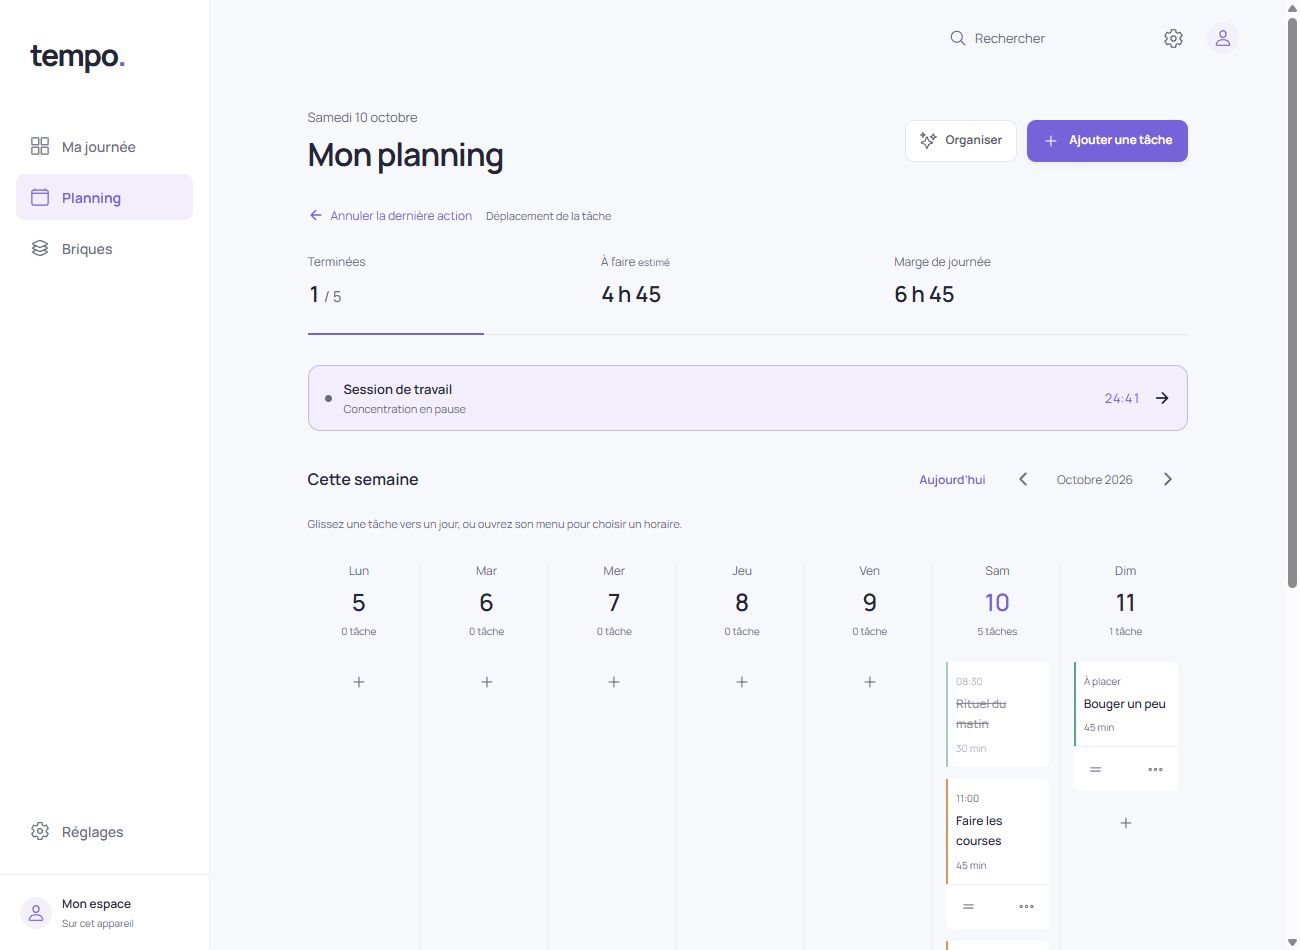Open Réglages in sidebar
Screen dimensions: 1300x950
click(x=104, y=832)
